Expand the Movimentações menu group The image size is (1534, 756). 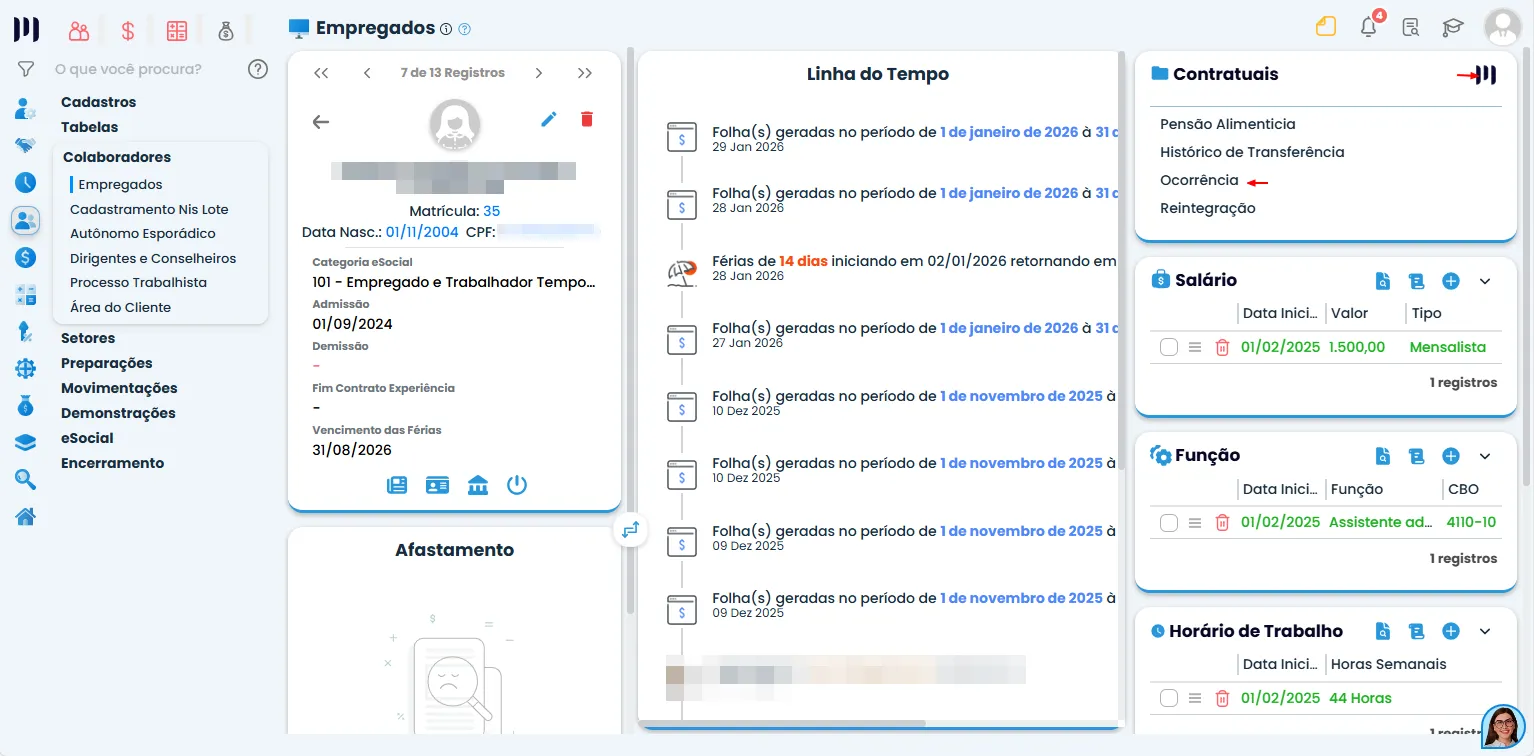119,388
